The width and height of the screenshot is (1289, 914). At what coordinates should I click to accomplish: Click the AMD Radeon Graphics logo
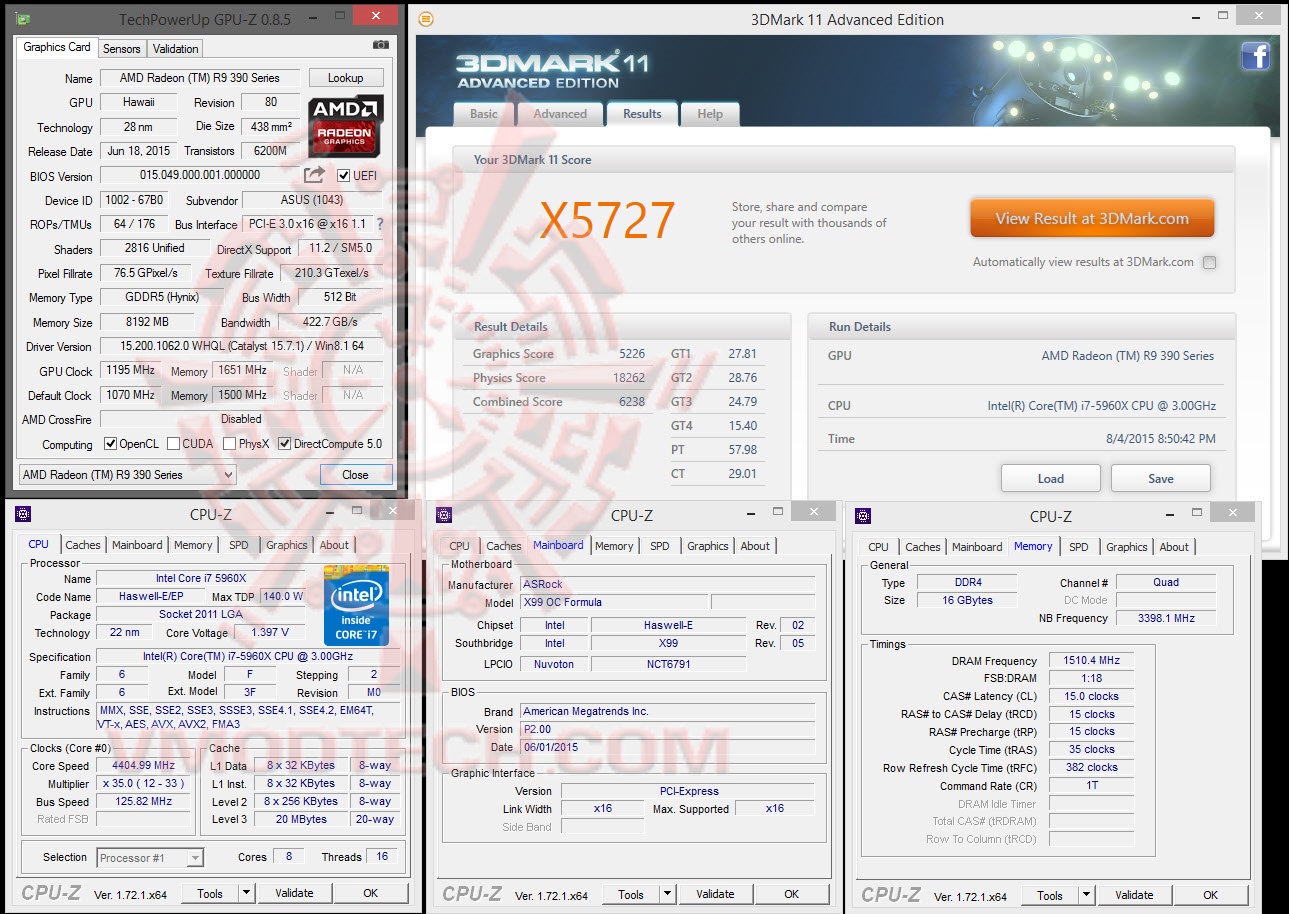click(x=345, y=127)
